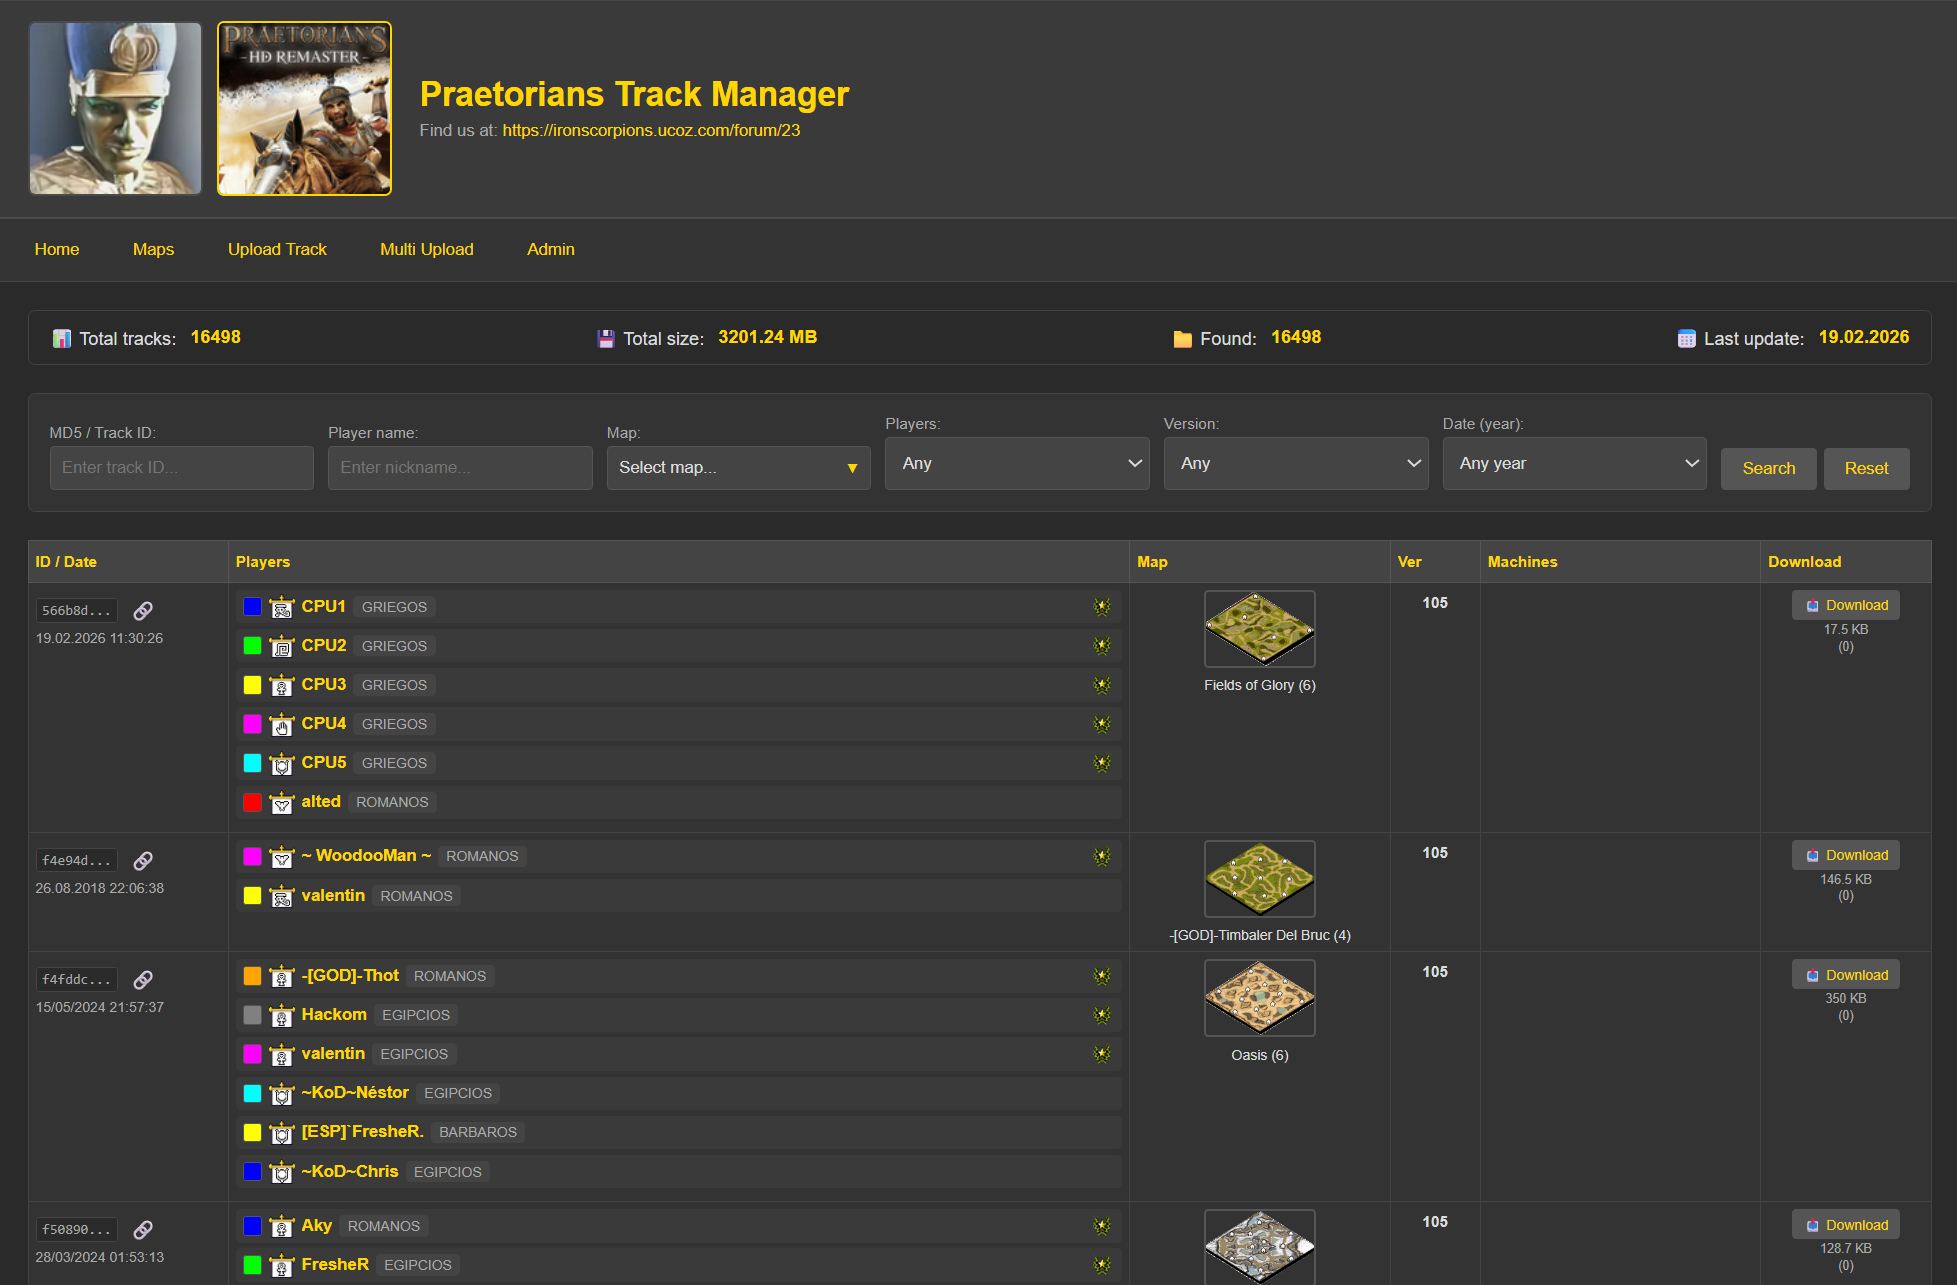The width and height of the screenshot is (1957, 1285).
Task: Click the star emblem icon on CPU1 row
Action: (1102, 606)
